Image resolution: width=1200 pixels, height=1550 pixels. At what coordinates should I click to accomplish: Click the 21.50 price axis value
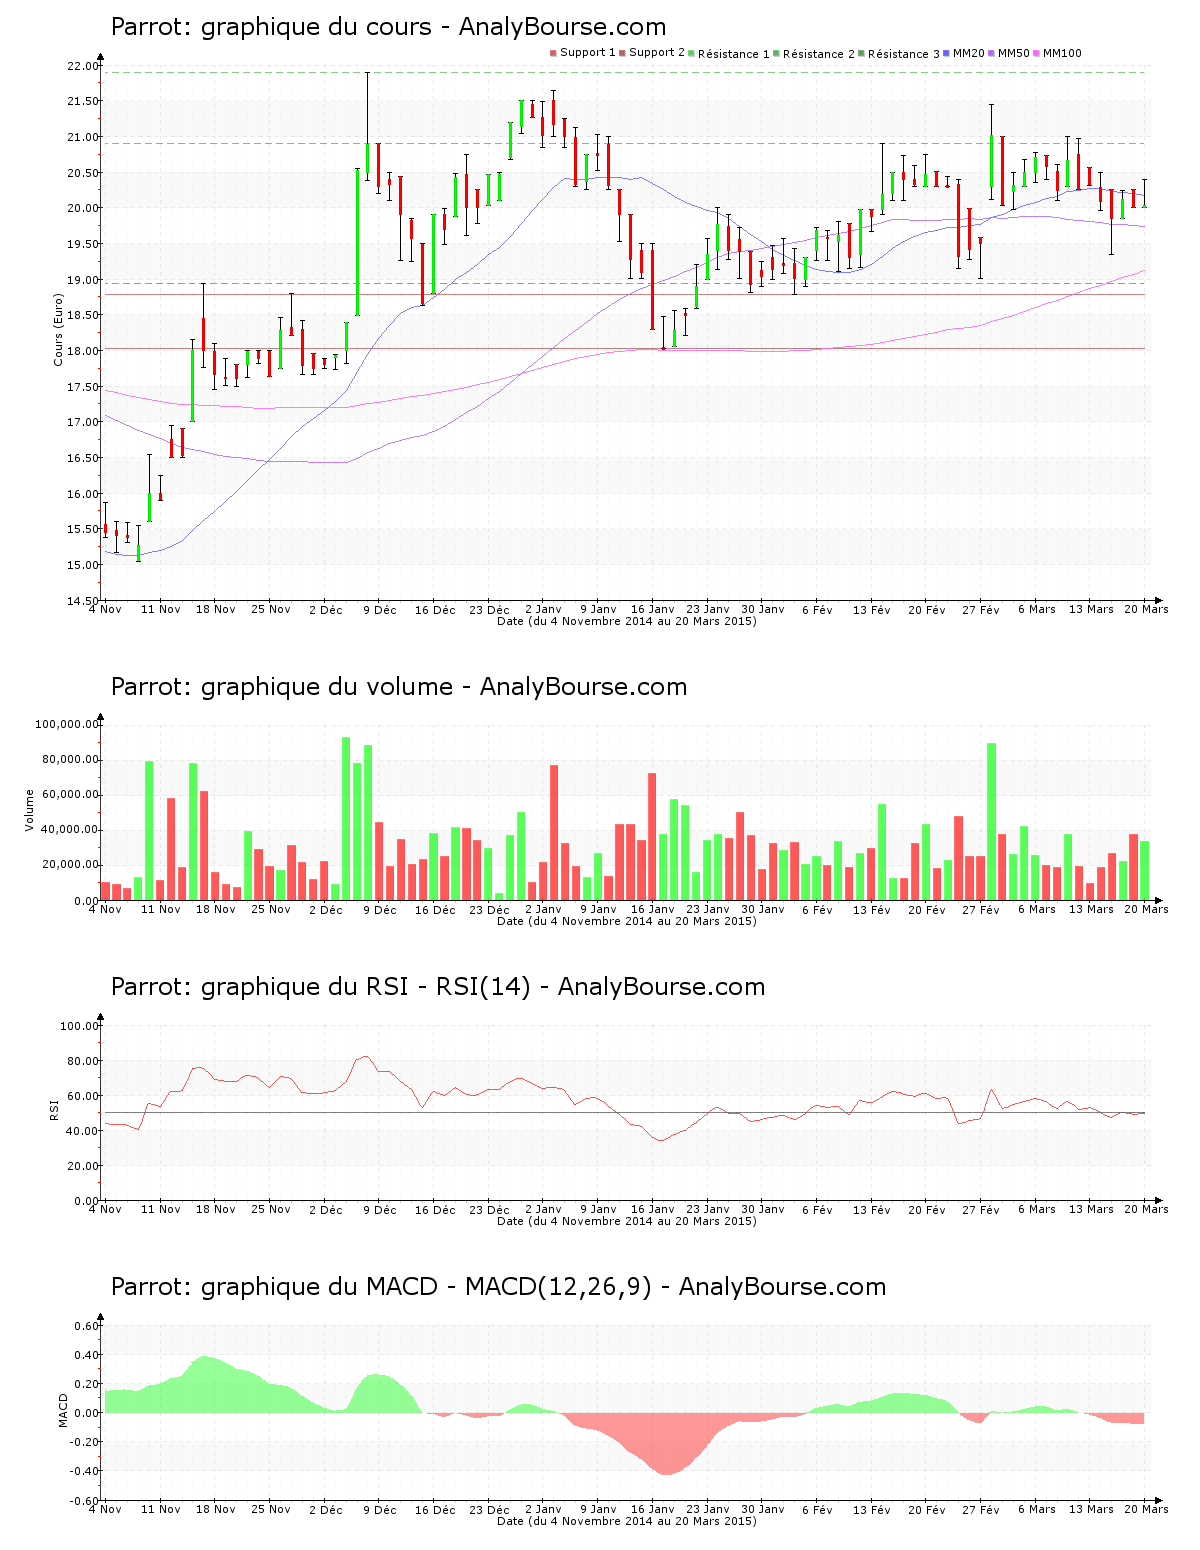pyautogui.click(x=83, y=101)
